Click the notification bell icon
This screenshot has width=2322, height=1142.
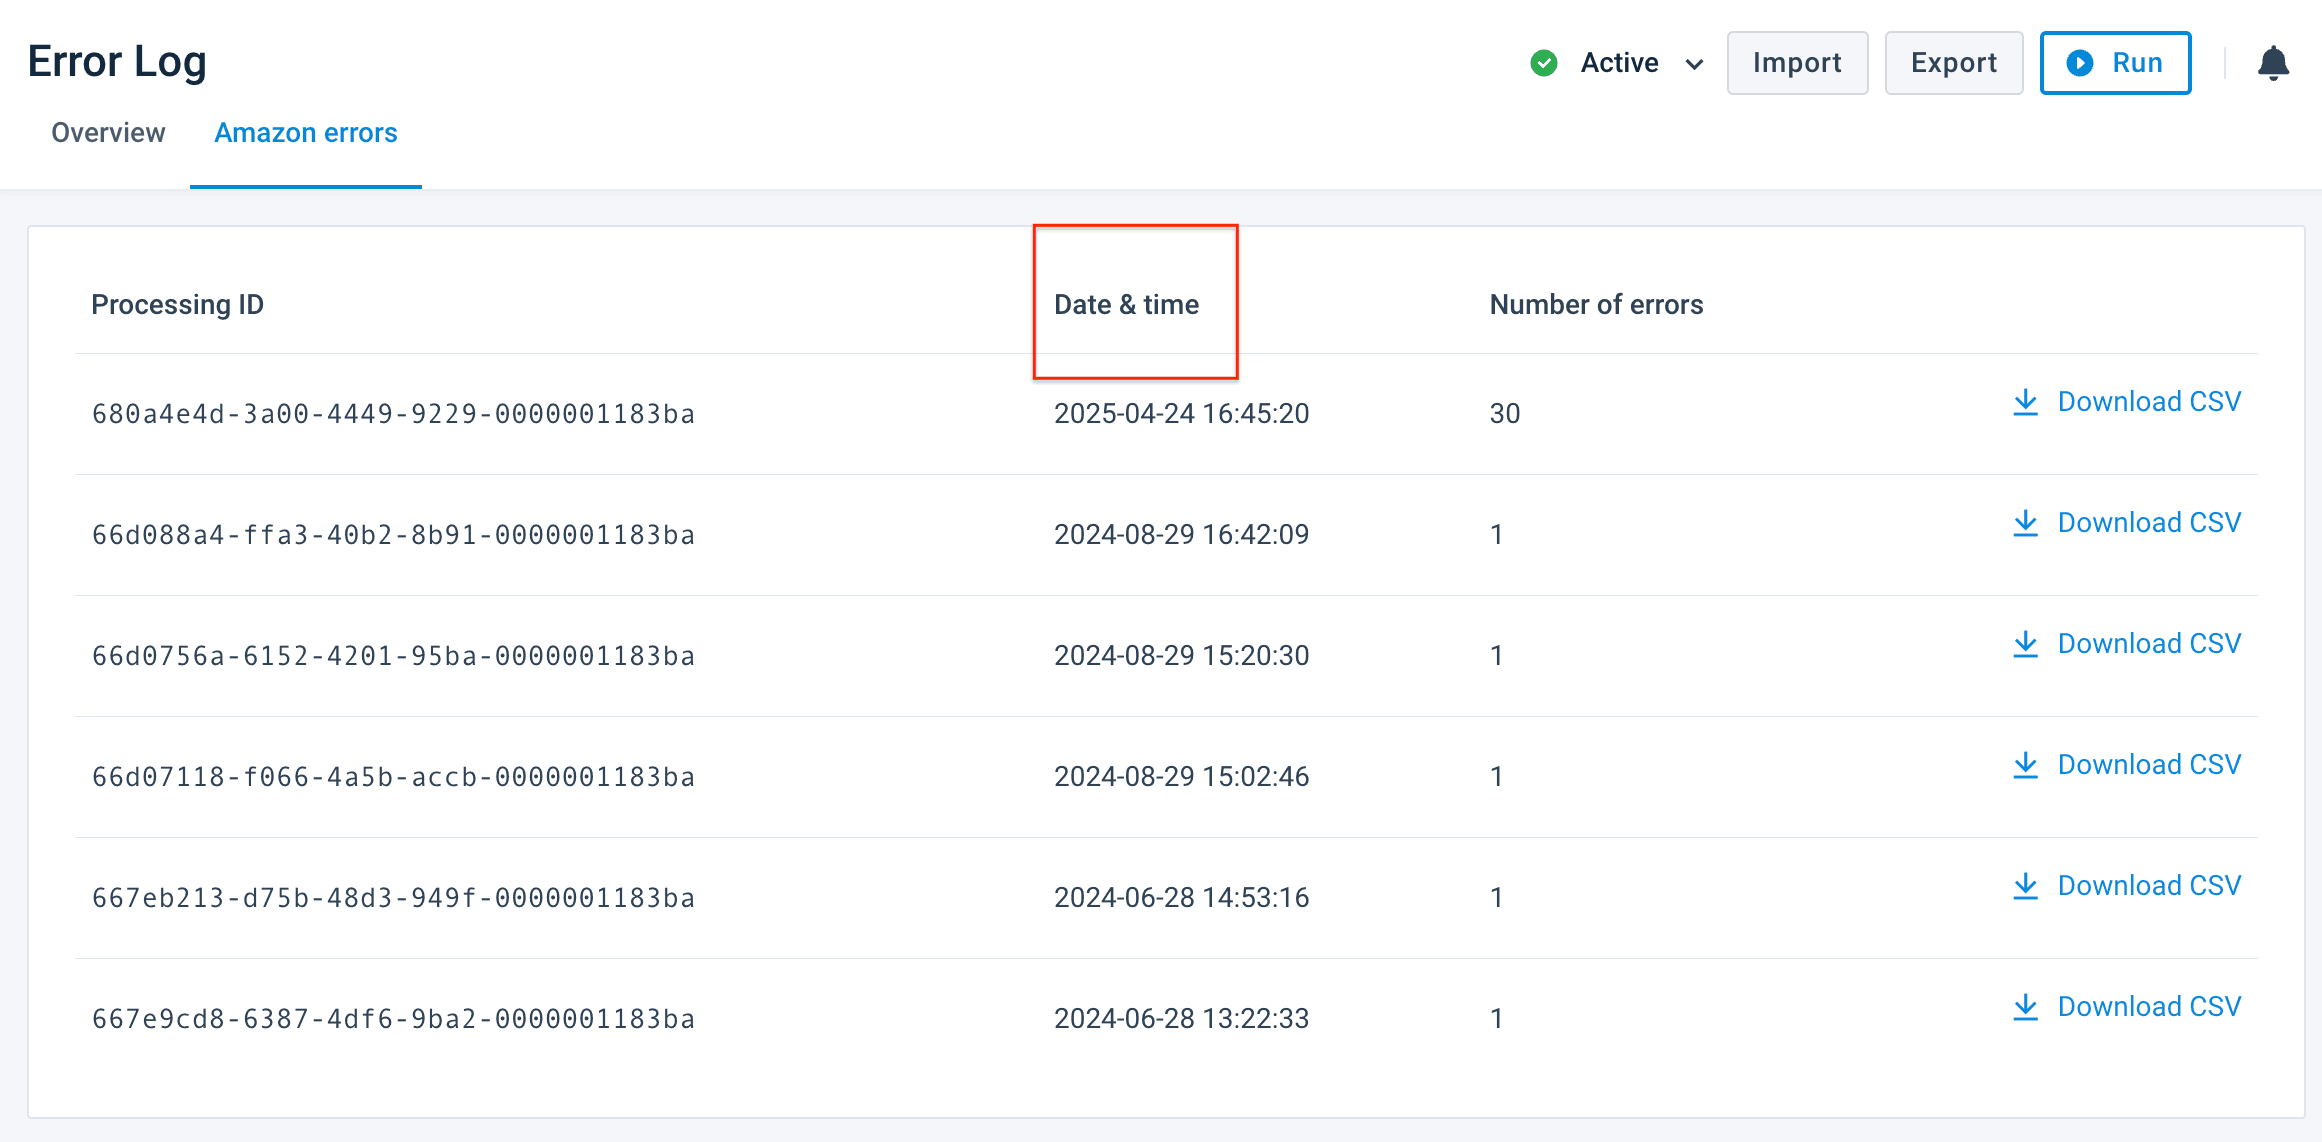coord(2273,63)
